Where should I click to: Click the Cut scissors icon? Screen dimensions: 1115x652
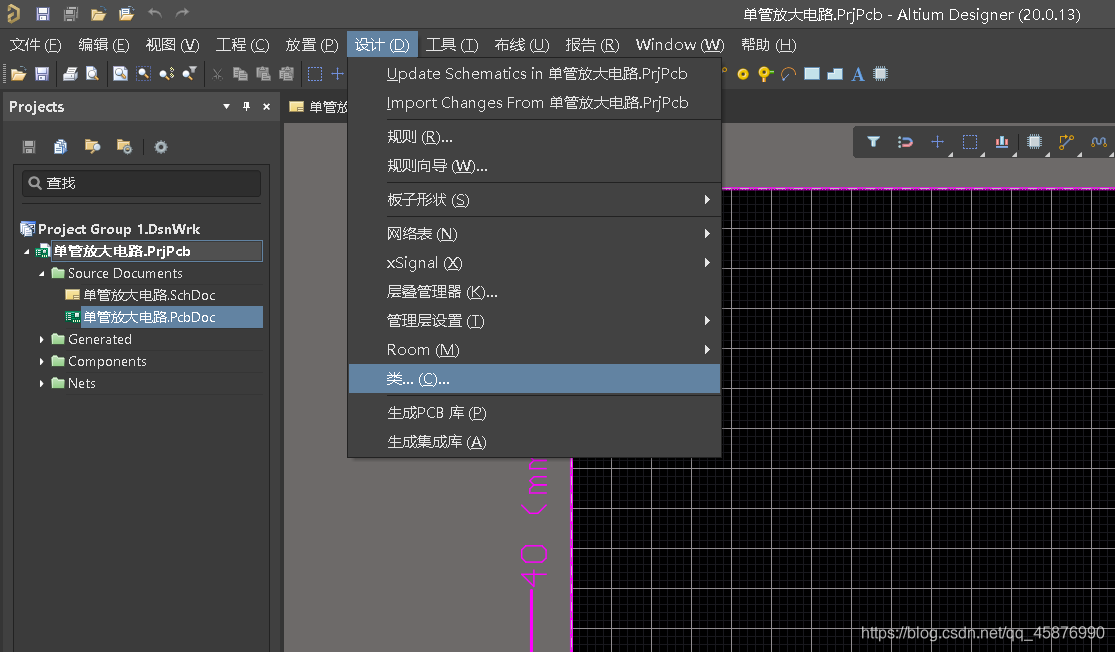point(218,74)
